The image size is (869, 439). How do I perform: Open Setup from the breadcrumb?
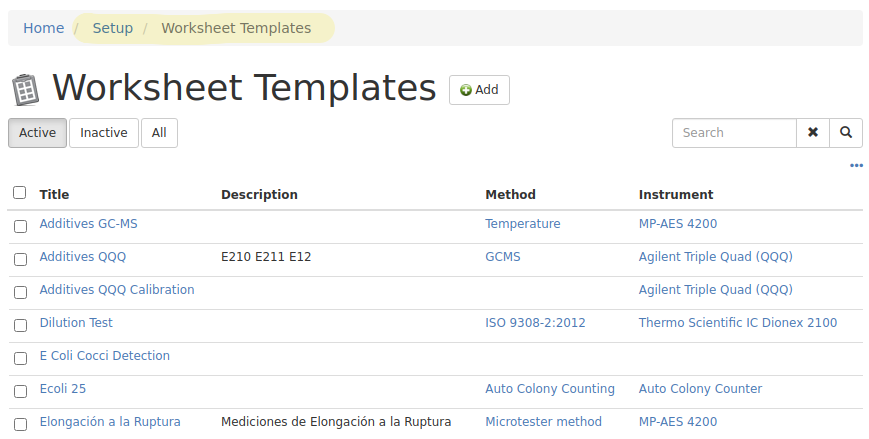pos(113,28)
